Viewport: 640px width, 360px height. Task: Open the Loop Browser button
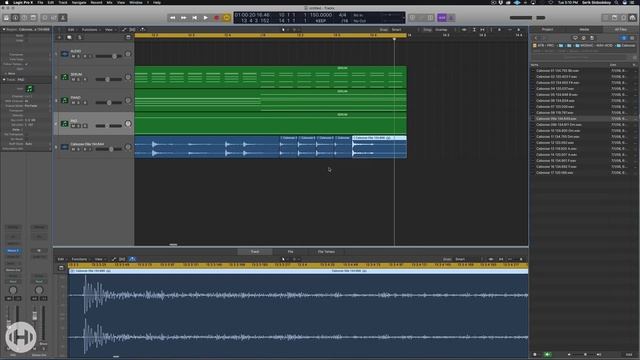[624, 18]
